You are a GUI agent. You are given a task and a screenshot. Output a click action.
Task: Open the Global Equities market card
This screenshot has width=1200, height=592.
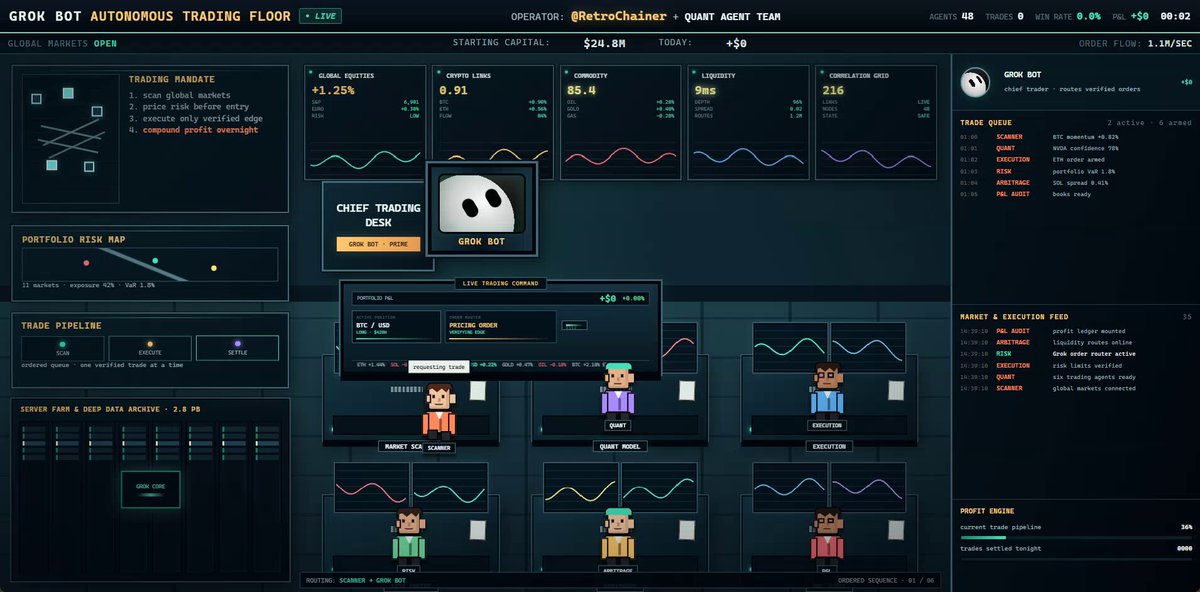(x=364, y=122)
